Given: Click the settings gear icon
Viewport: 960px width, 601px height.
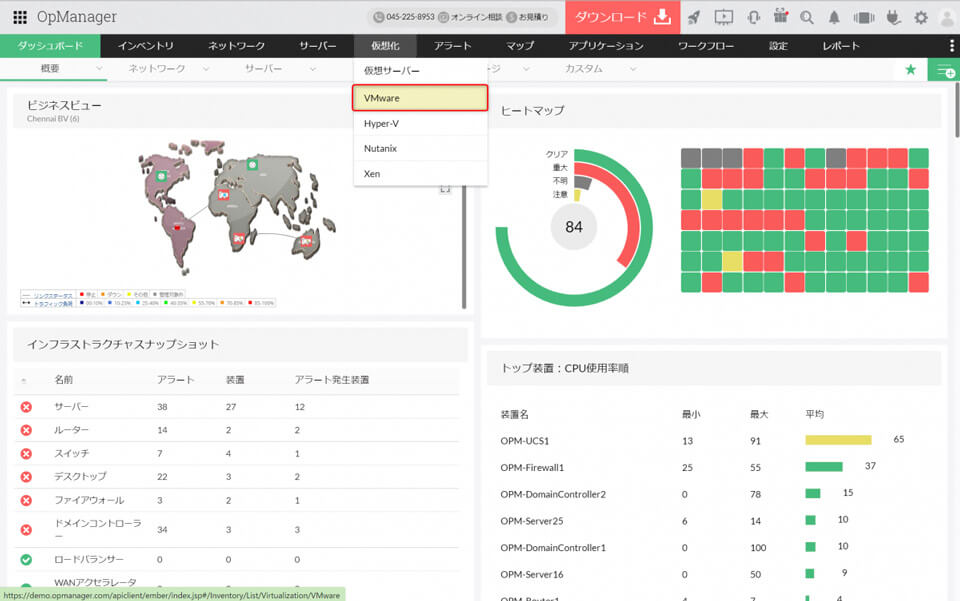Looking at the screenshot, I should click(920, 17).
